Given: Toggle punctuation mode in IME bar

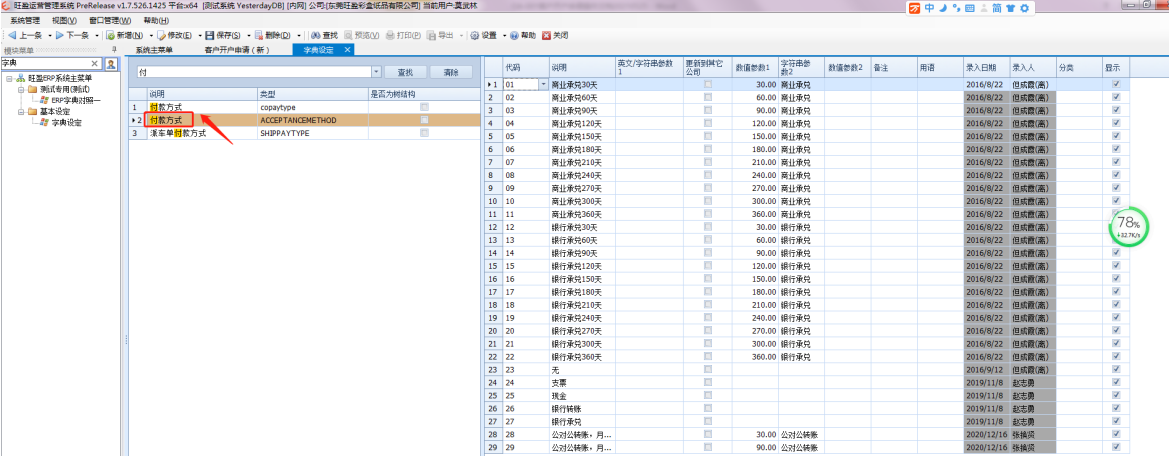Looking at the screenshot, I should tap(955, 8).
